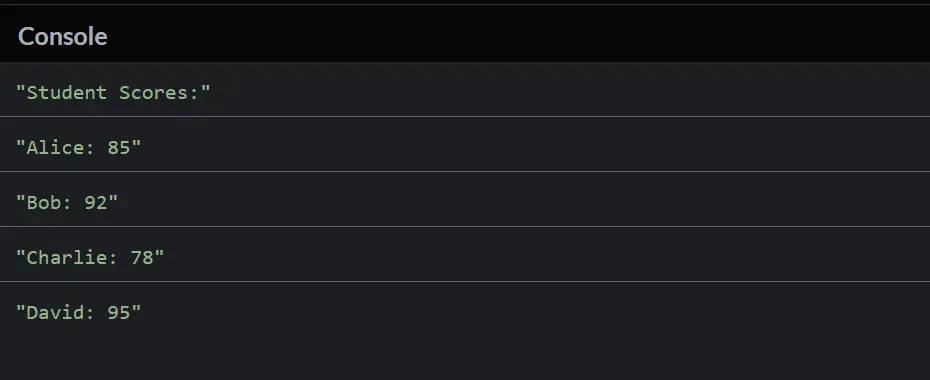Click the Console panel title
This screenshot has height=380, width=930.
(x=62, y=37)
